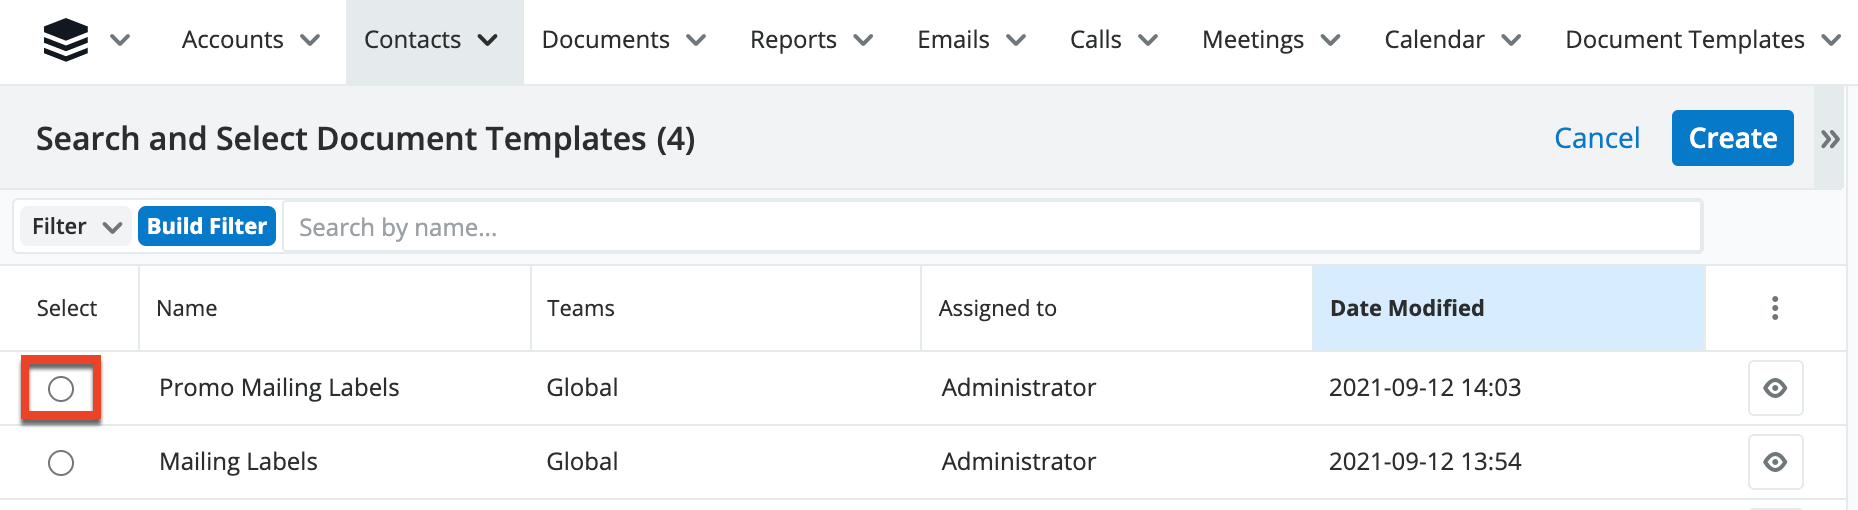
Task: Select the Mailing Labels radio button
Action: point(61,463)
